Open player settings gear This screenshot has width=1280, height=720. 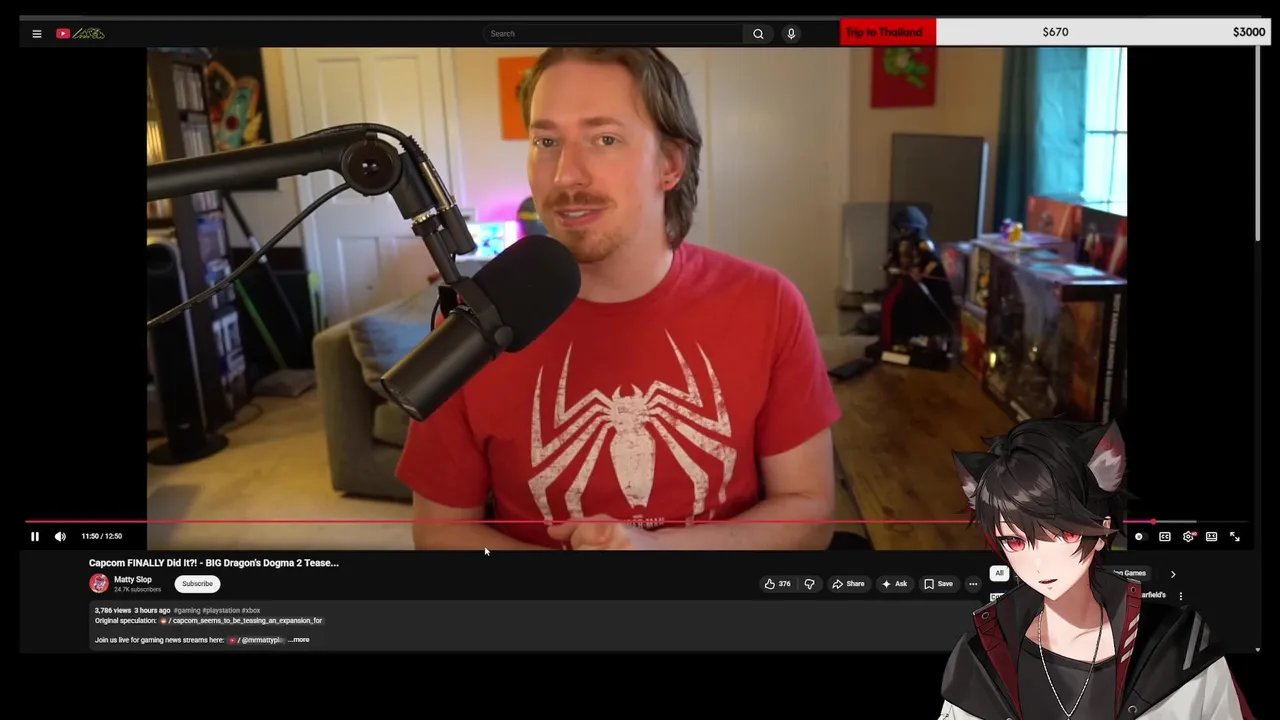[1188, 537]
